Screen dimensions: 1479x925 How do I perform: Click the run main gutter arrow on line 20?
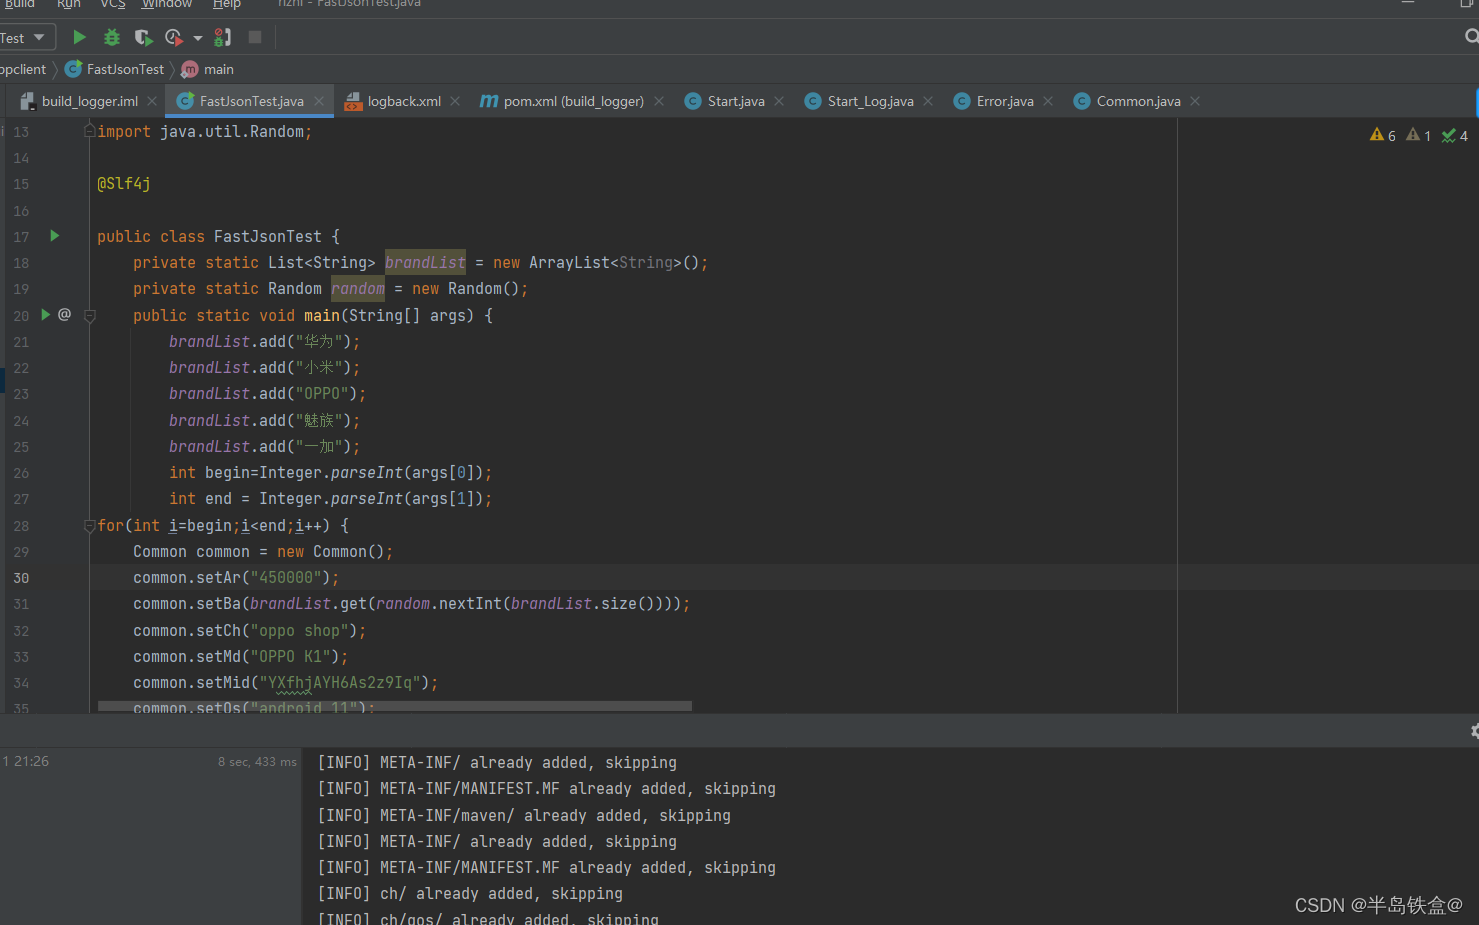click(45, 314)
